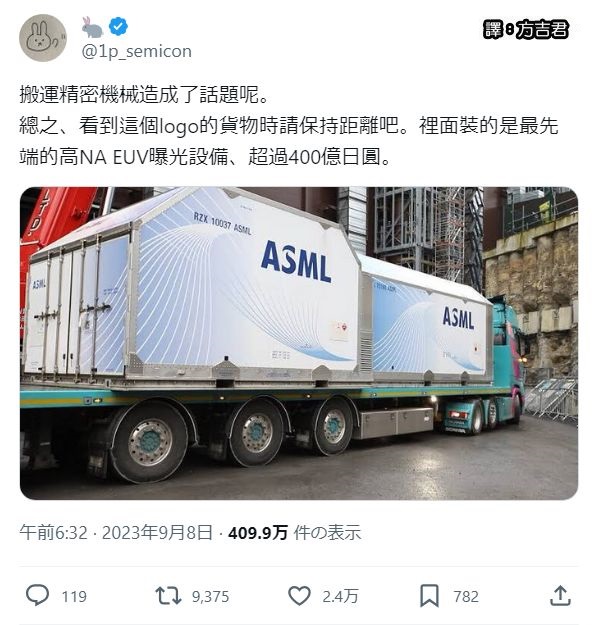Click the 2.4万 likes count
Screen dimensions: 598x625
point(340,596)
